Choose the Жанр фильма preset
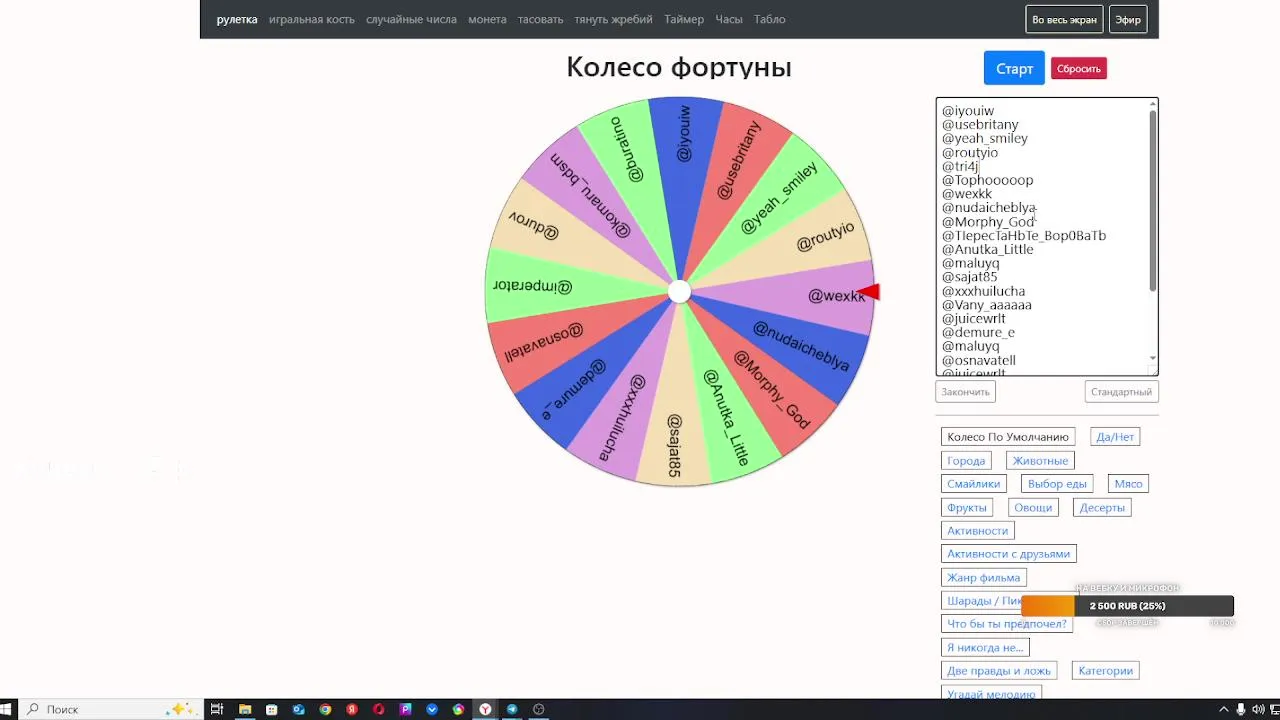 point(984,578)
